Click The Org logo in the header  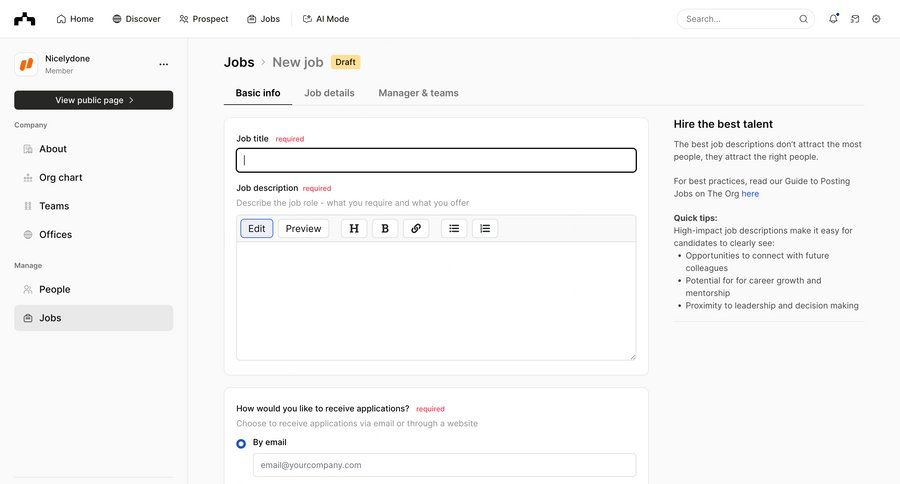click(25, 19)
